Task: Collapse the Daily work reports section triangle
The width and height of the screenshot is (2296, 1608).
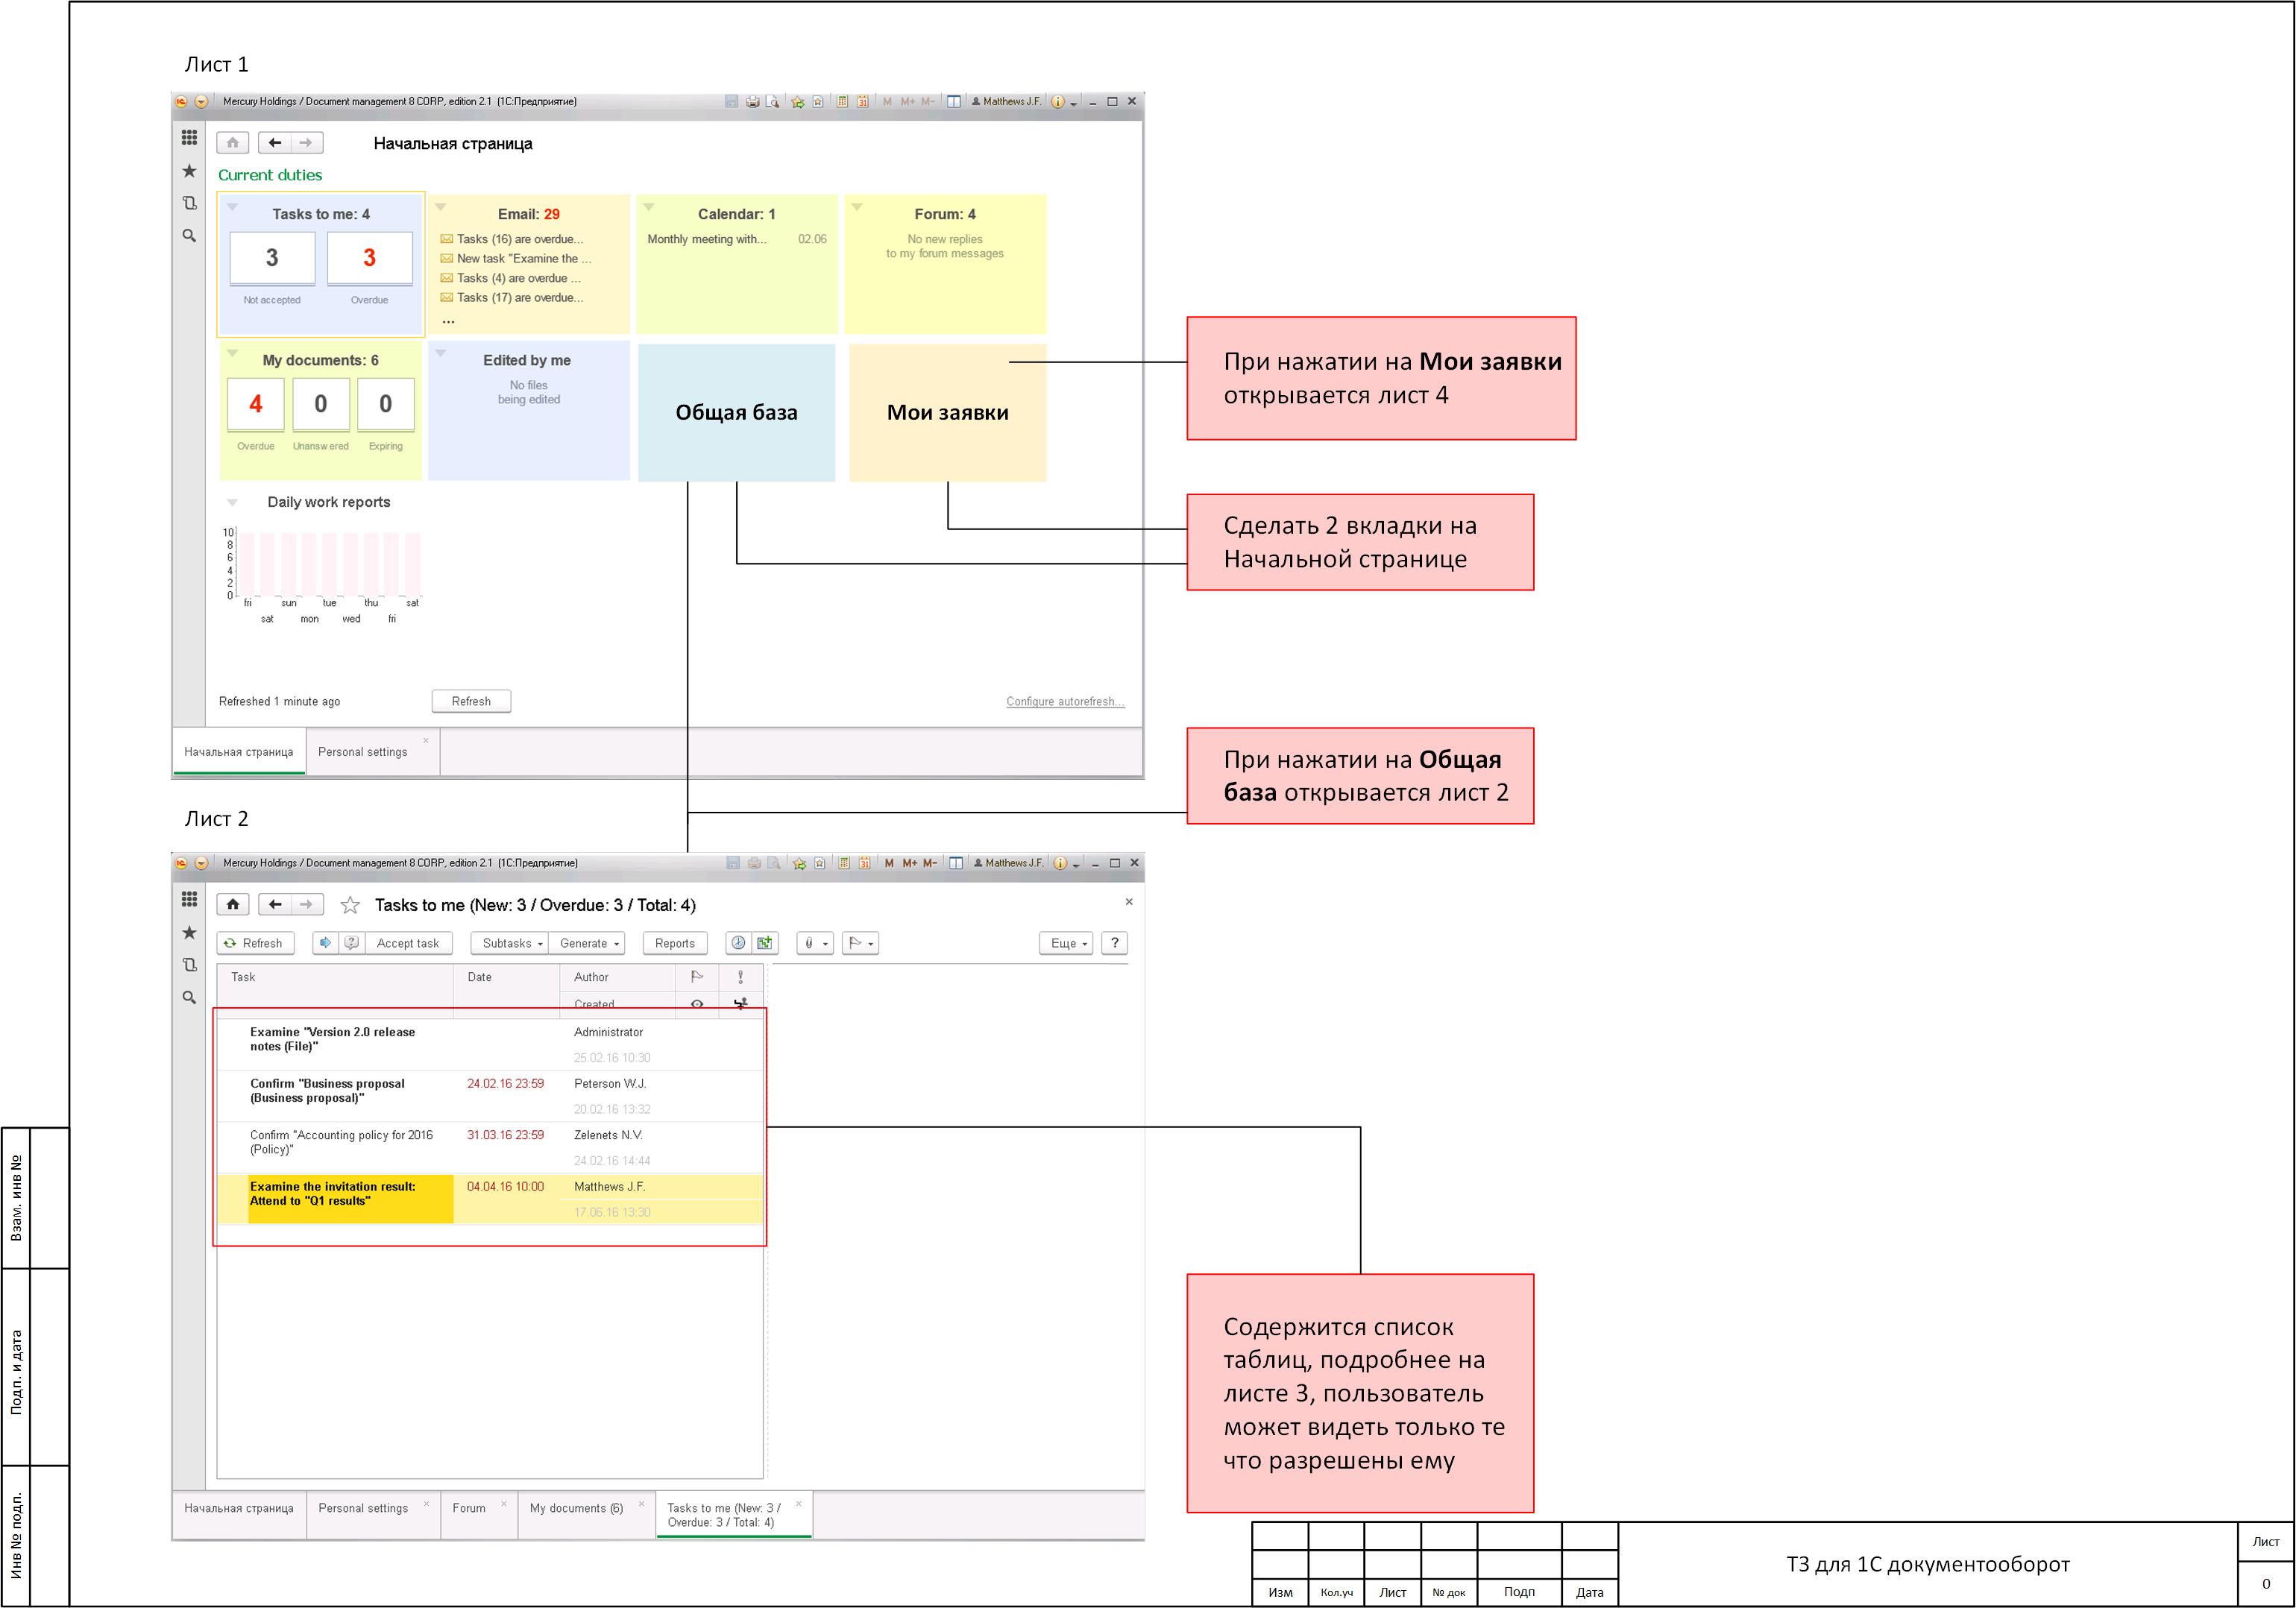Action: click(x=232, y=502)
